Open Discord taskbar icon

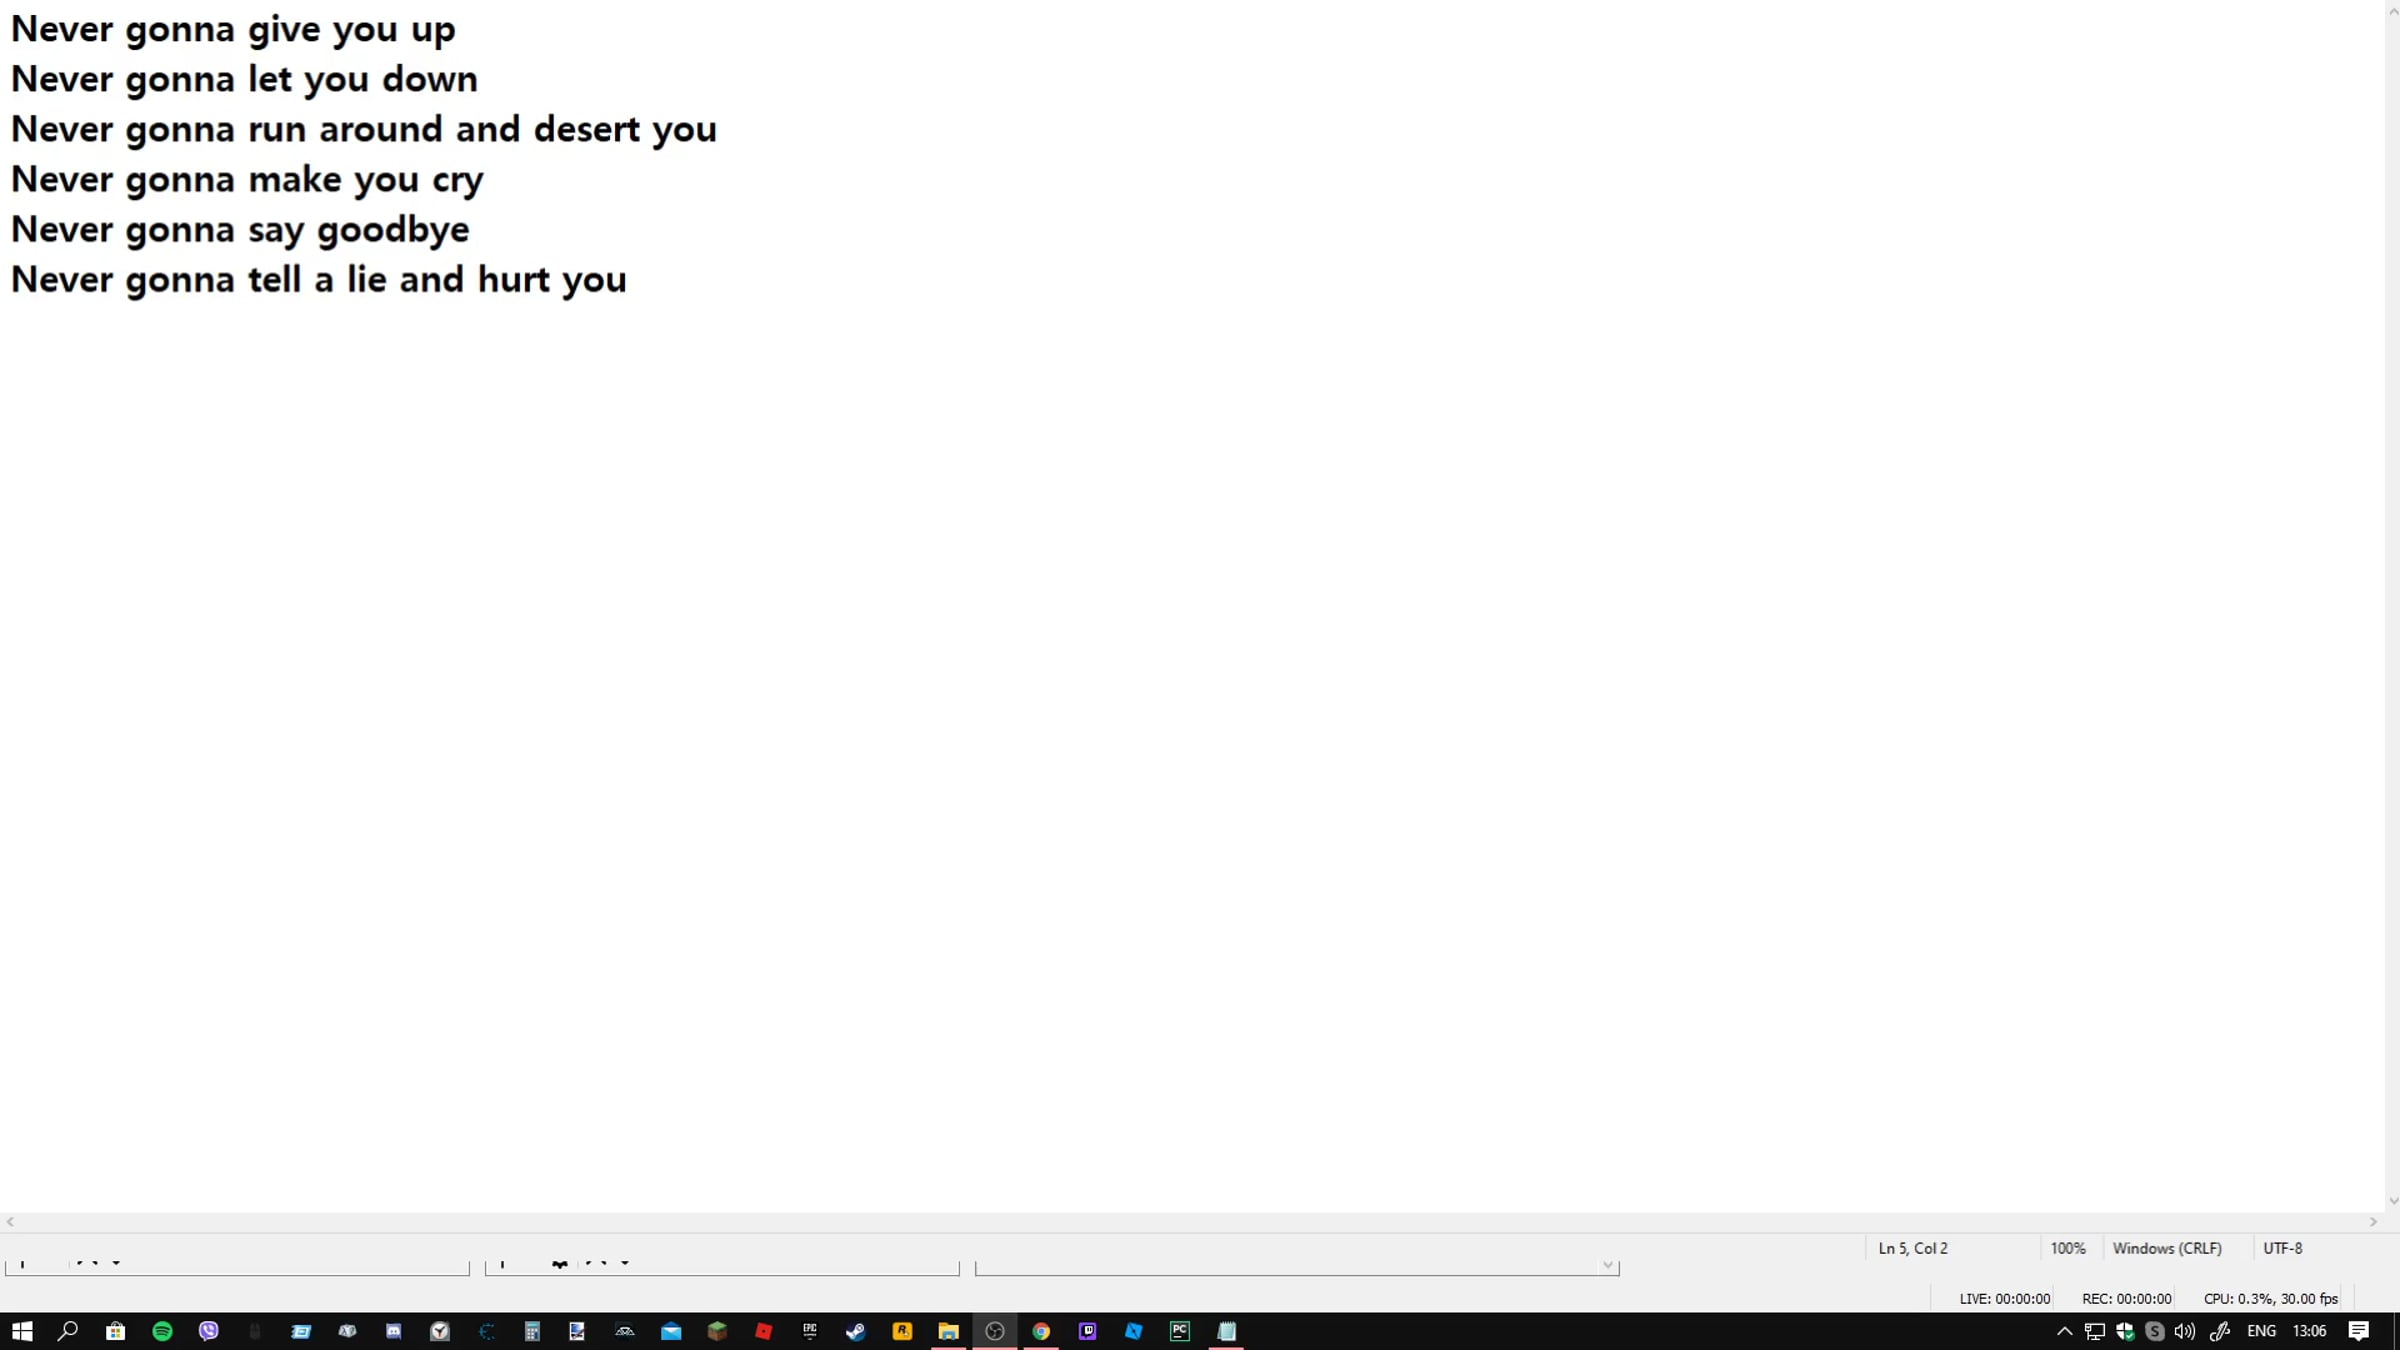click(393, 1331)
